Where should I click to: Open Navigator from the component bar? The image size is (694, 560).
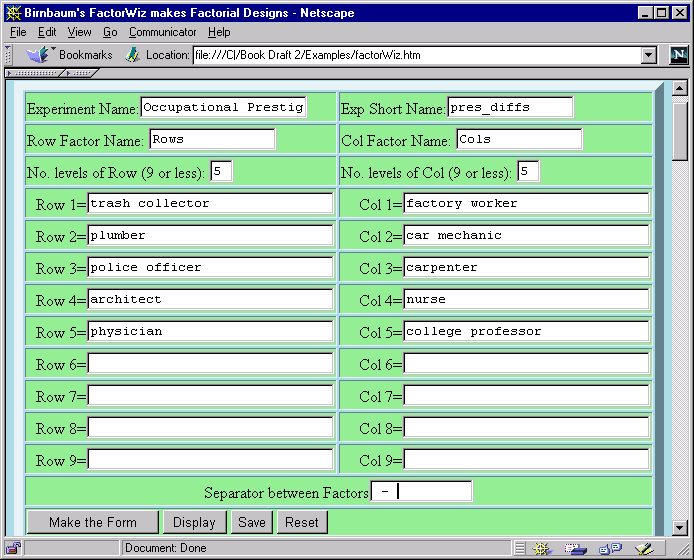(544, 548)
